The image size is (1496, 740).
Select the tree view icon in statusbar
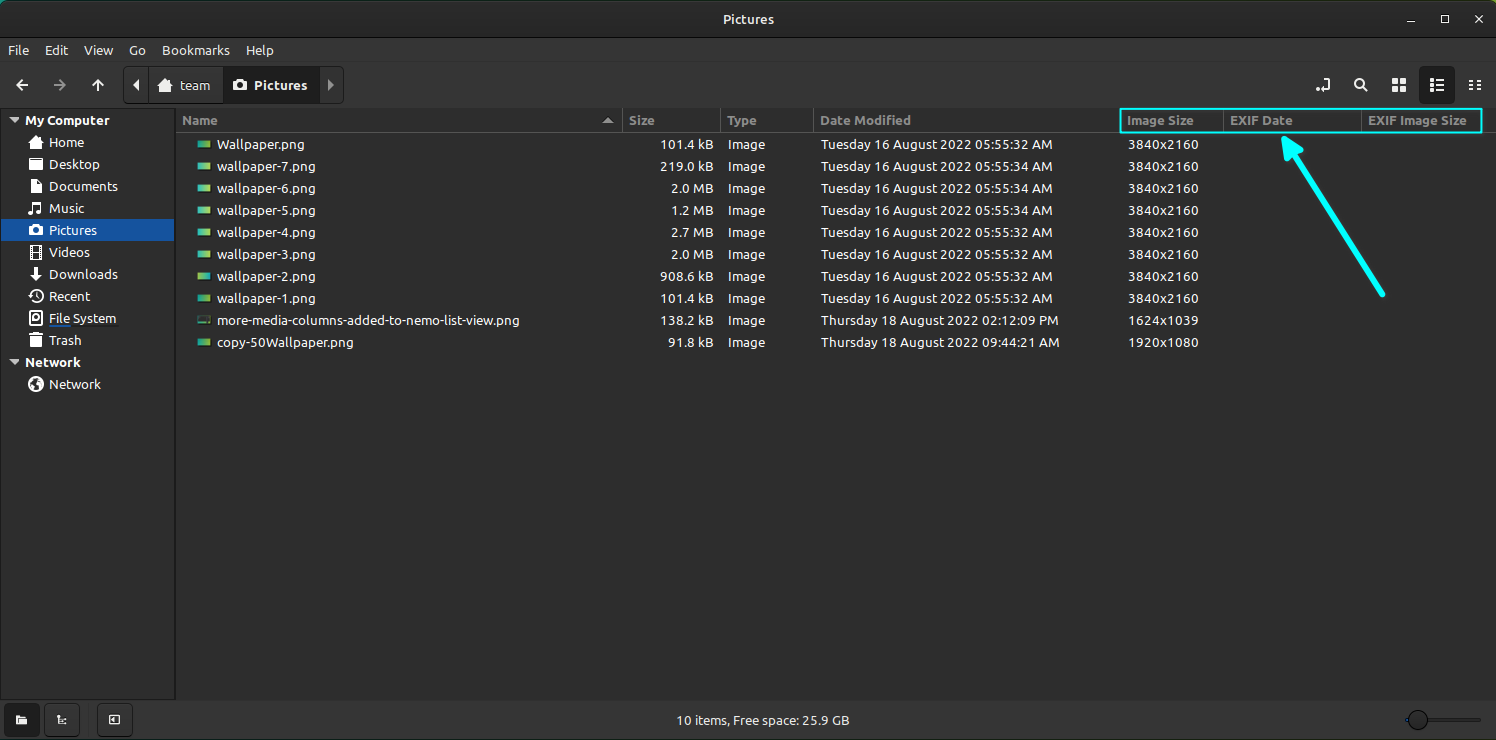[x=61, y=720]
